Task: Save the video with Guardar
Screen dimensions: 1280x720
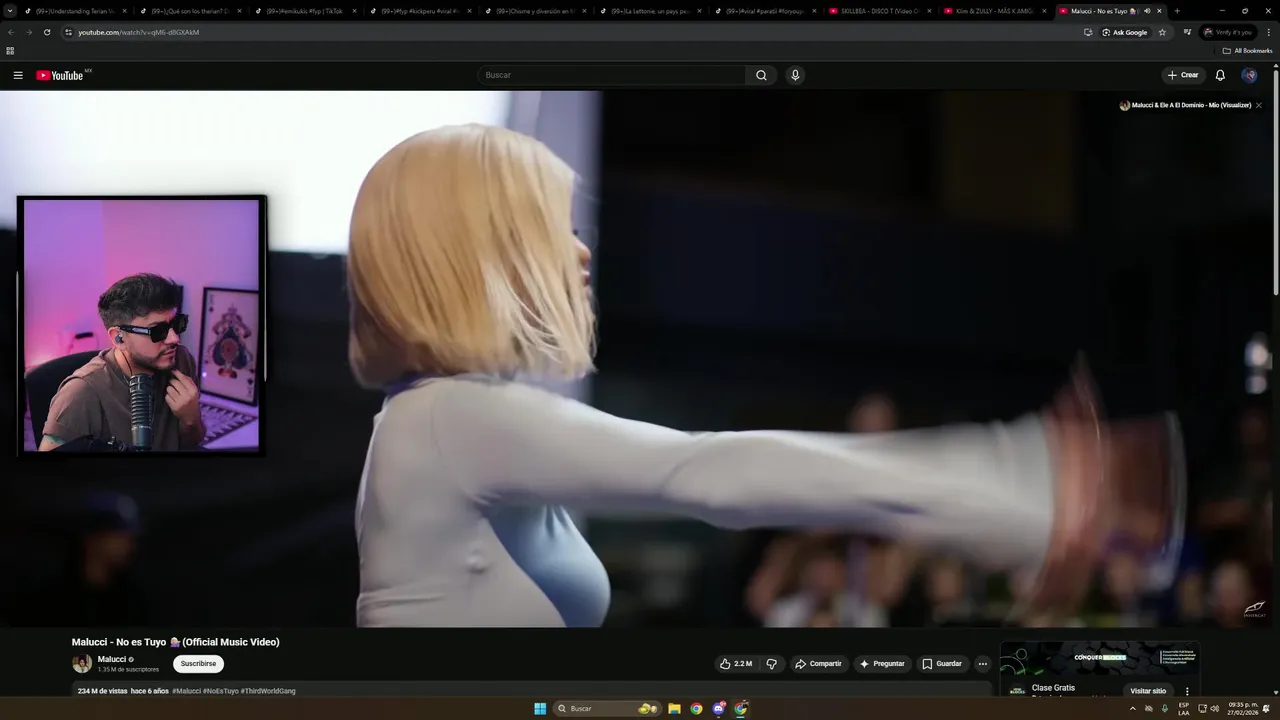Action: click(x=942, y=664)
